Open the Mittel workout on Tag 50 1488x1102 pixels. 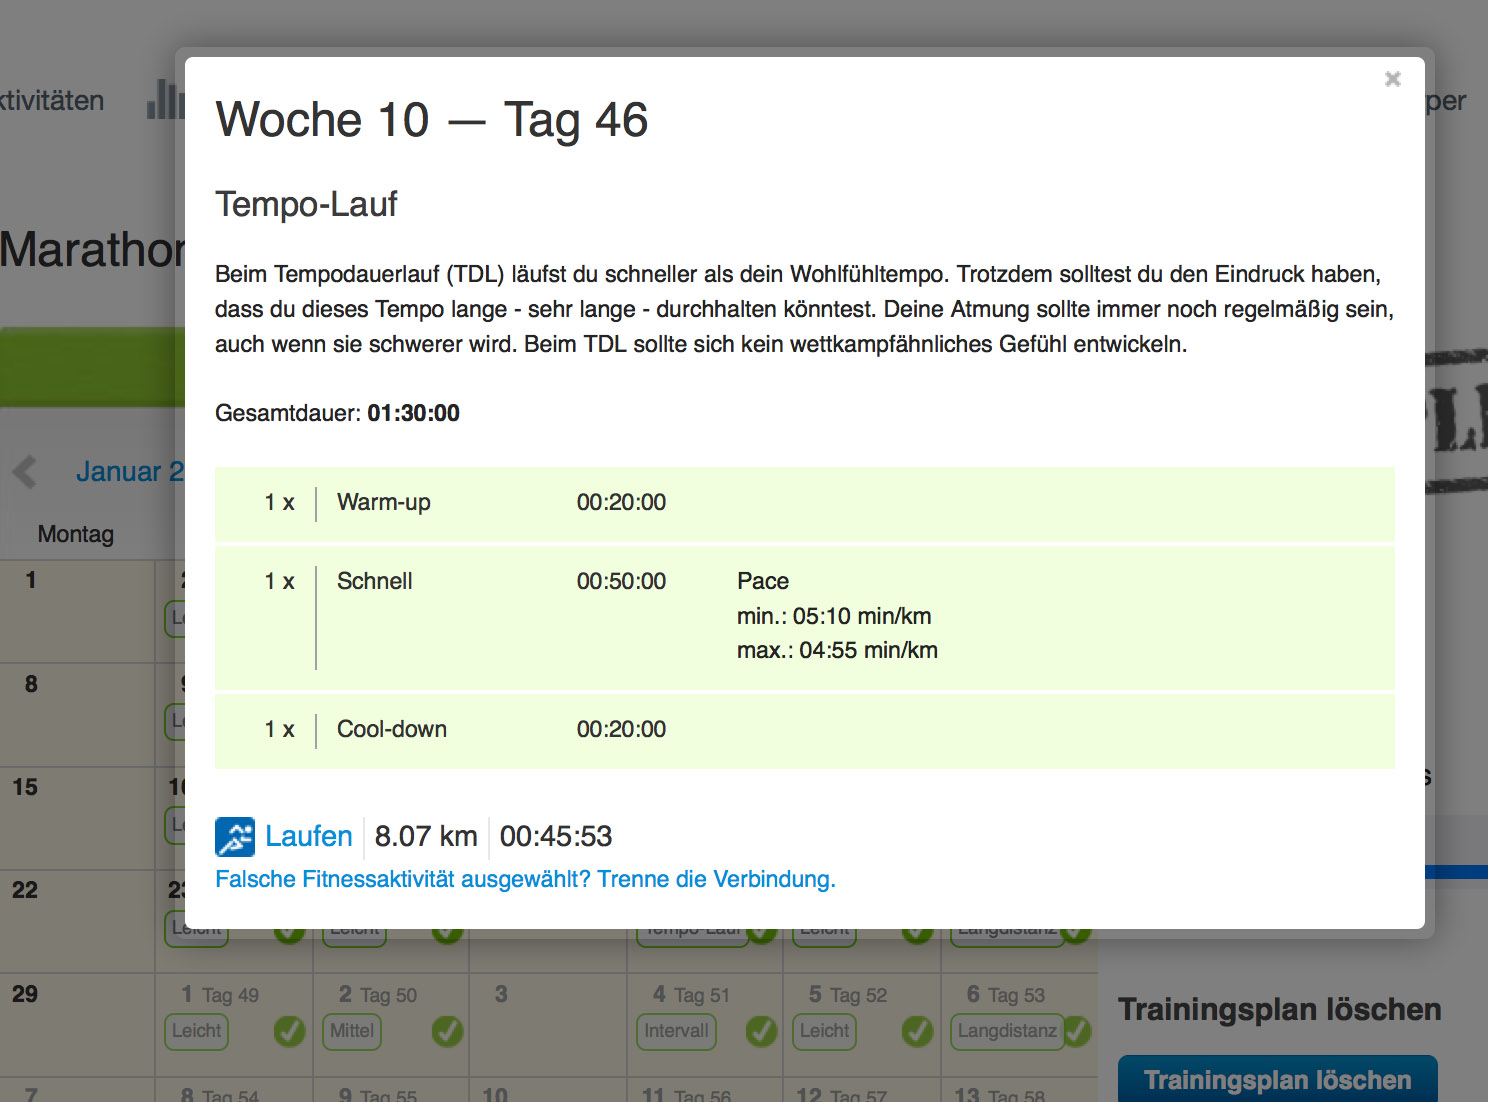(x=352, y=1031)
